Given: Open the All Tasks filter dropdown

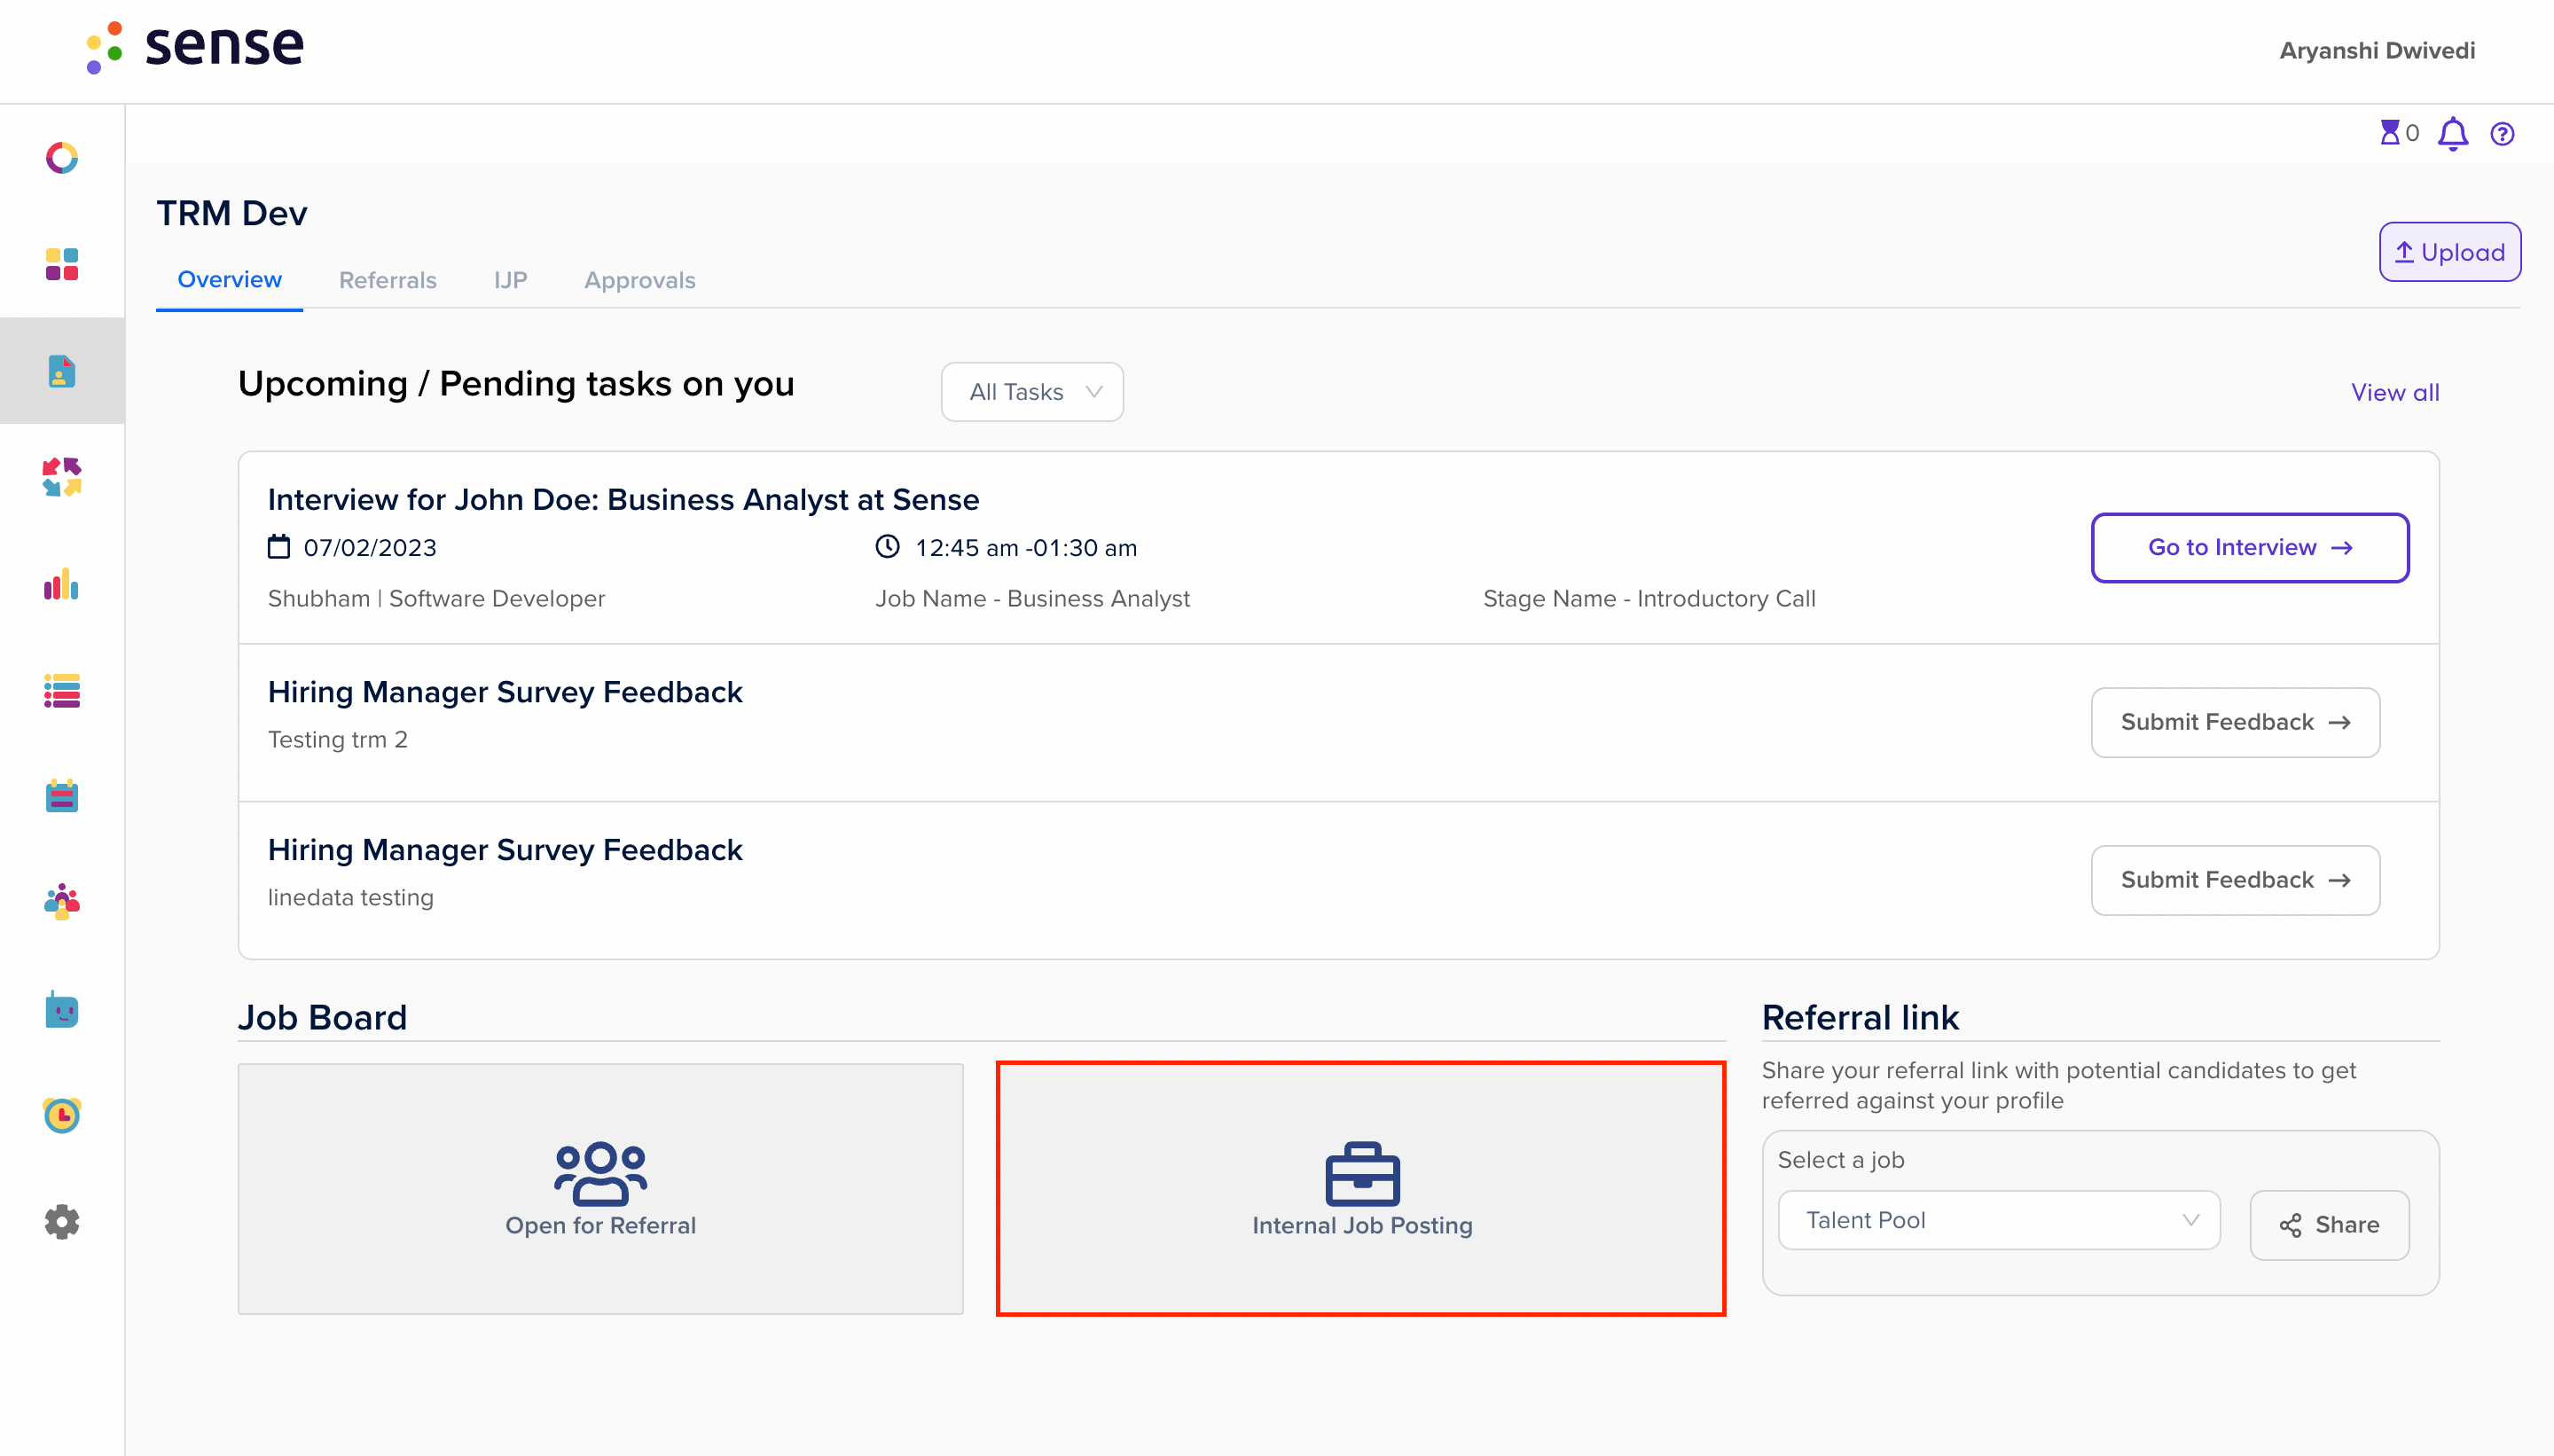Looking at the screenshot, I should [1031, 391].
